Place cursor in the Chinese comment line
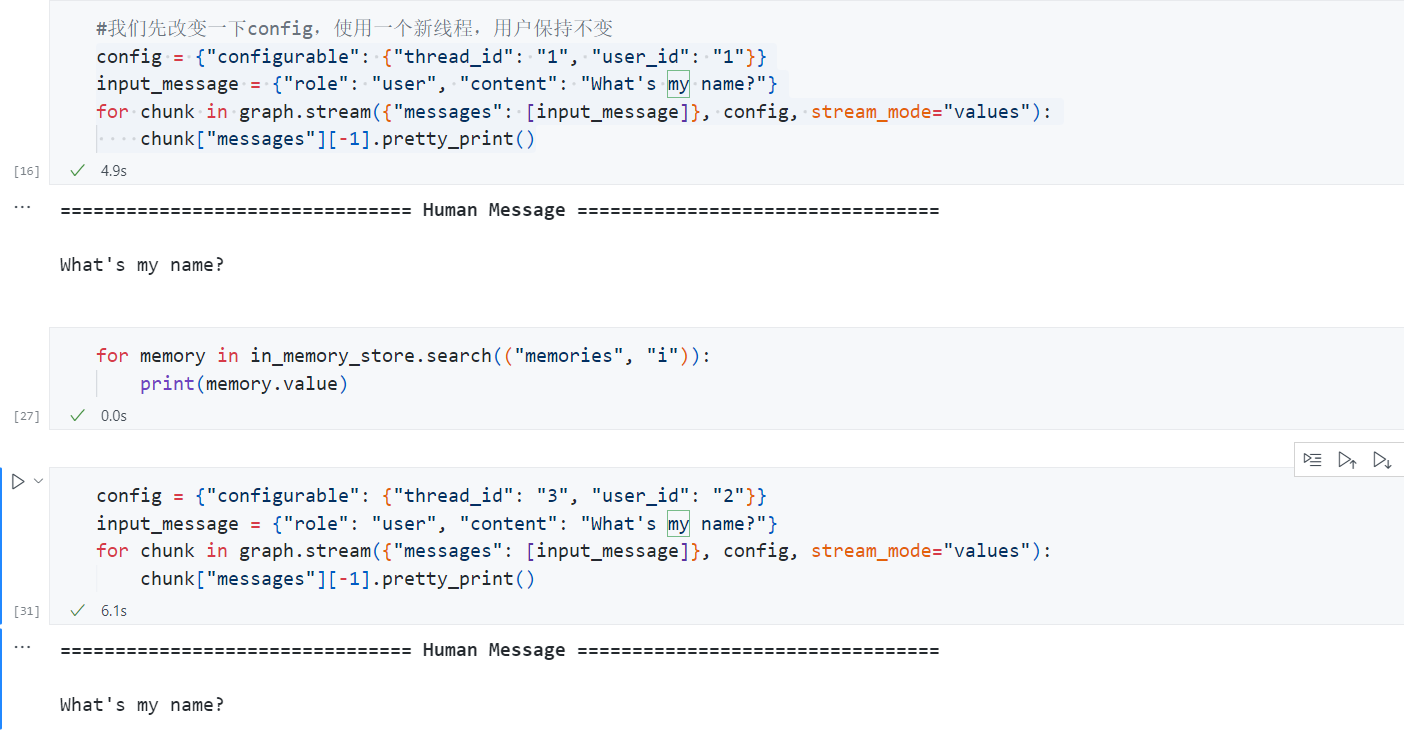Image resolution: width=1404 pixels, height=731 pixels. tap(355, 29)
